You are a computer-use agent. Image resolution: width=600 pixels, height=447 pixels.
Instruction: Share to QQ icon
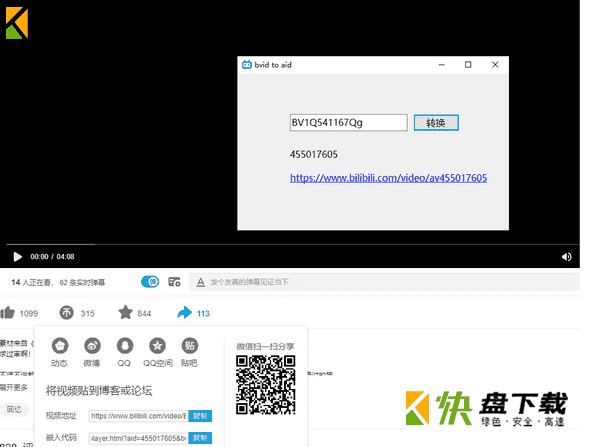coord(125,346)
